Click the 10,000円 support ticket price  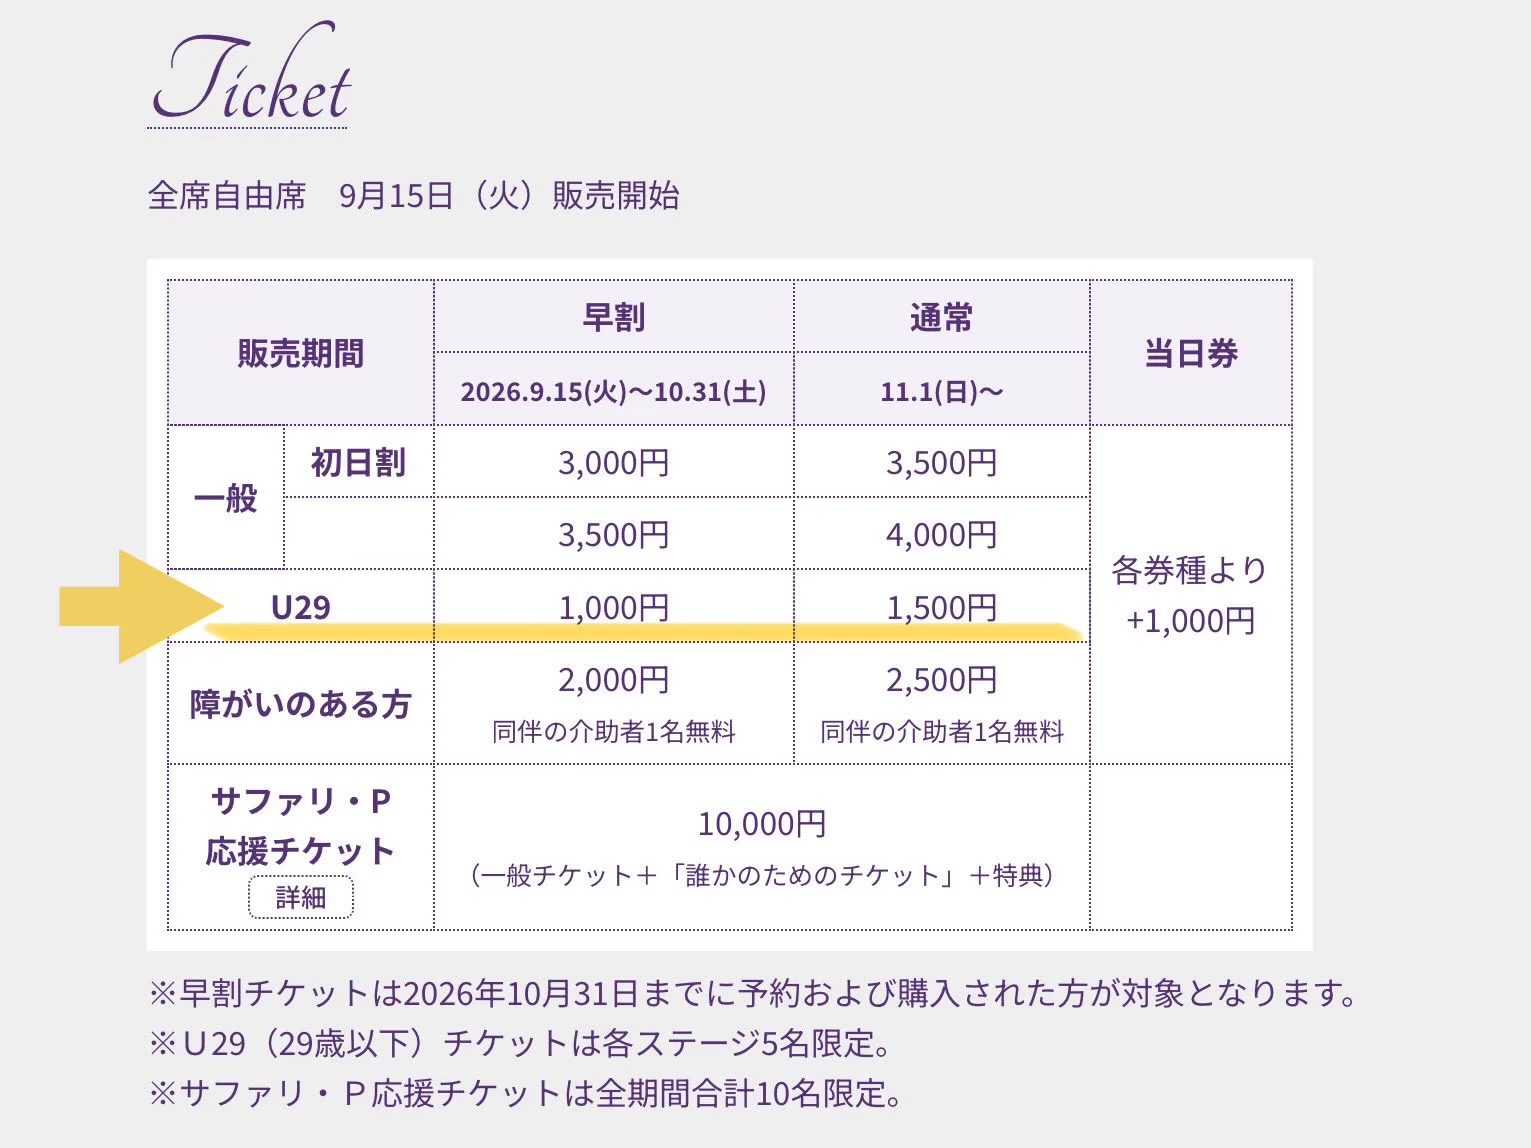[x=762, y=824]
